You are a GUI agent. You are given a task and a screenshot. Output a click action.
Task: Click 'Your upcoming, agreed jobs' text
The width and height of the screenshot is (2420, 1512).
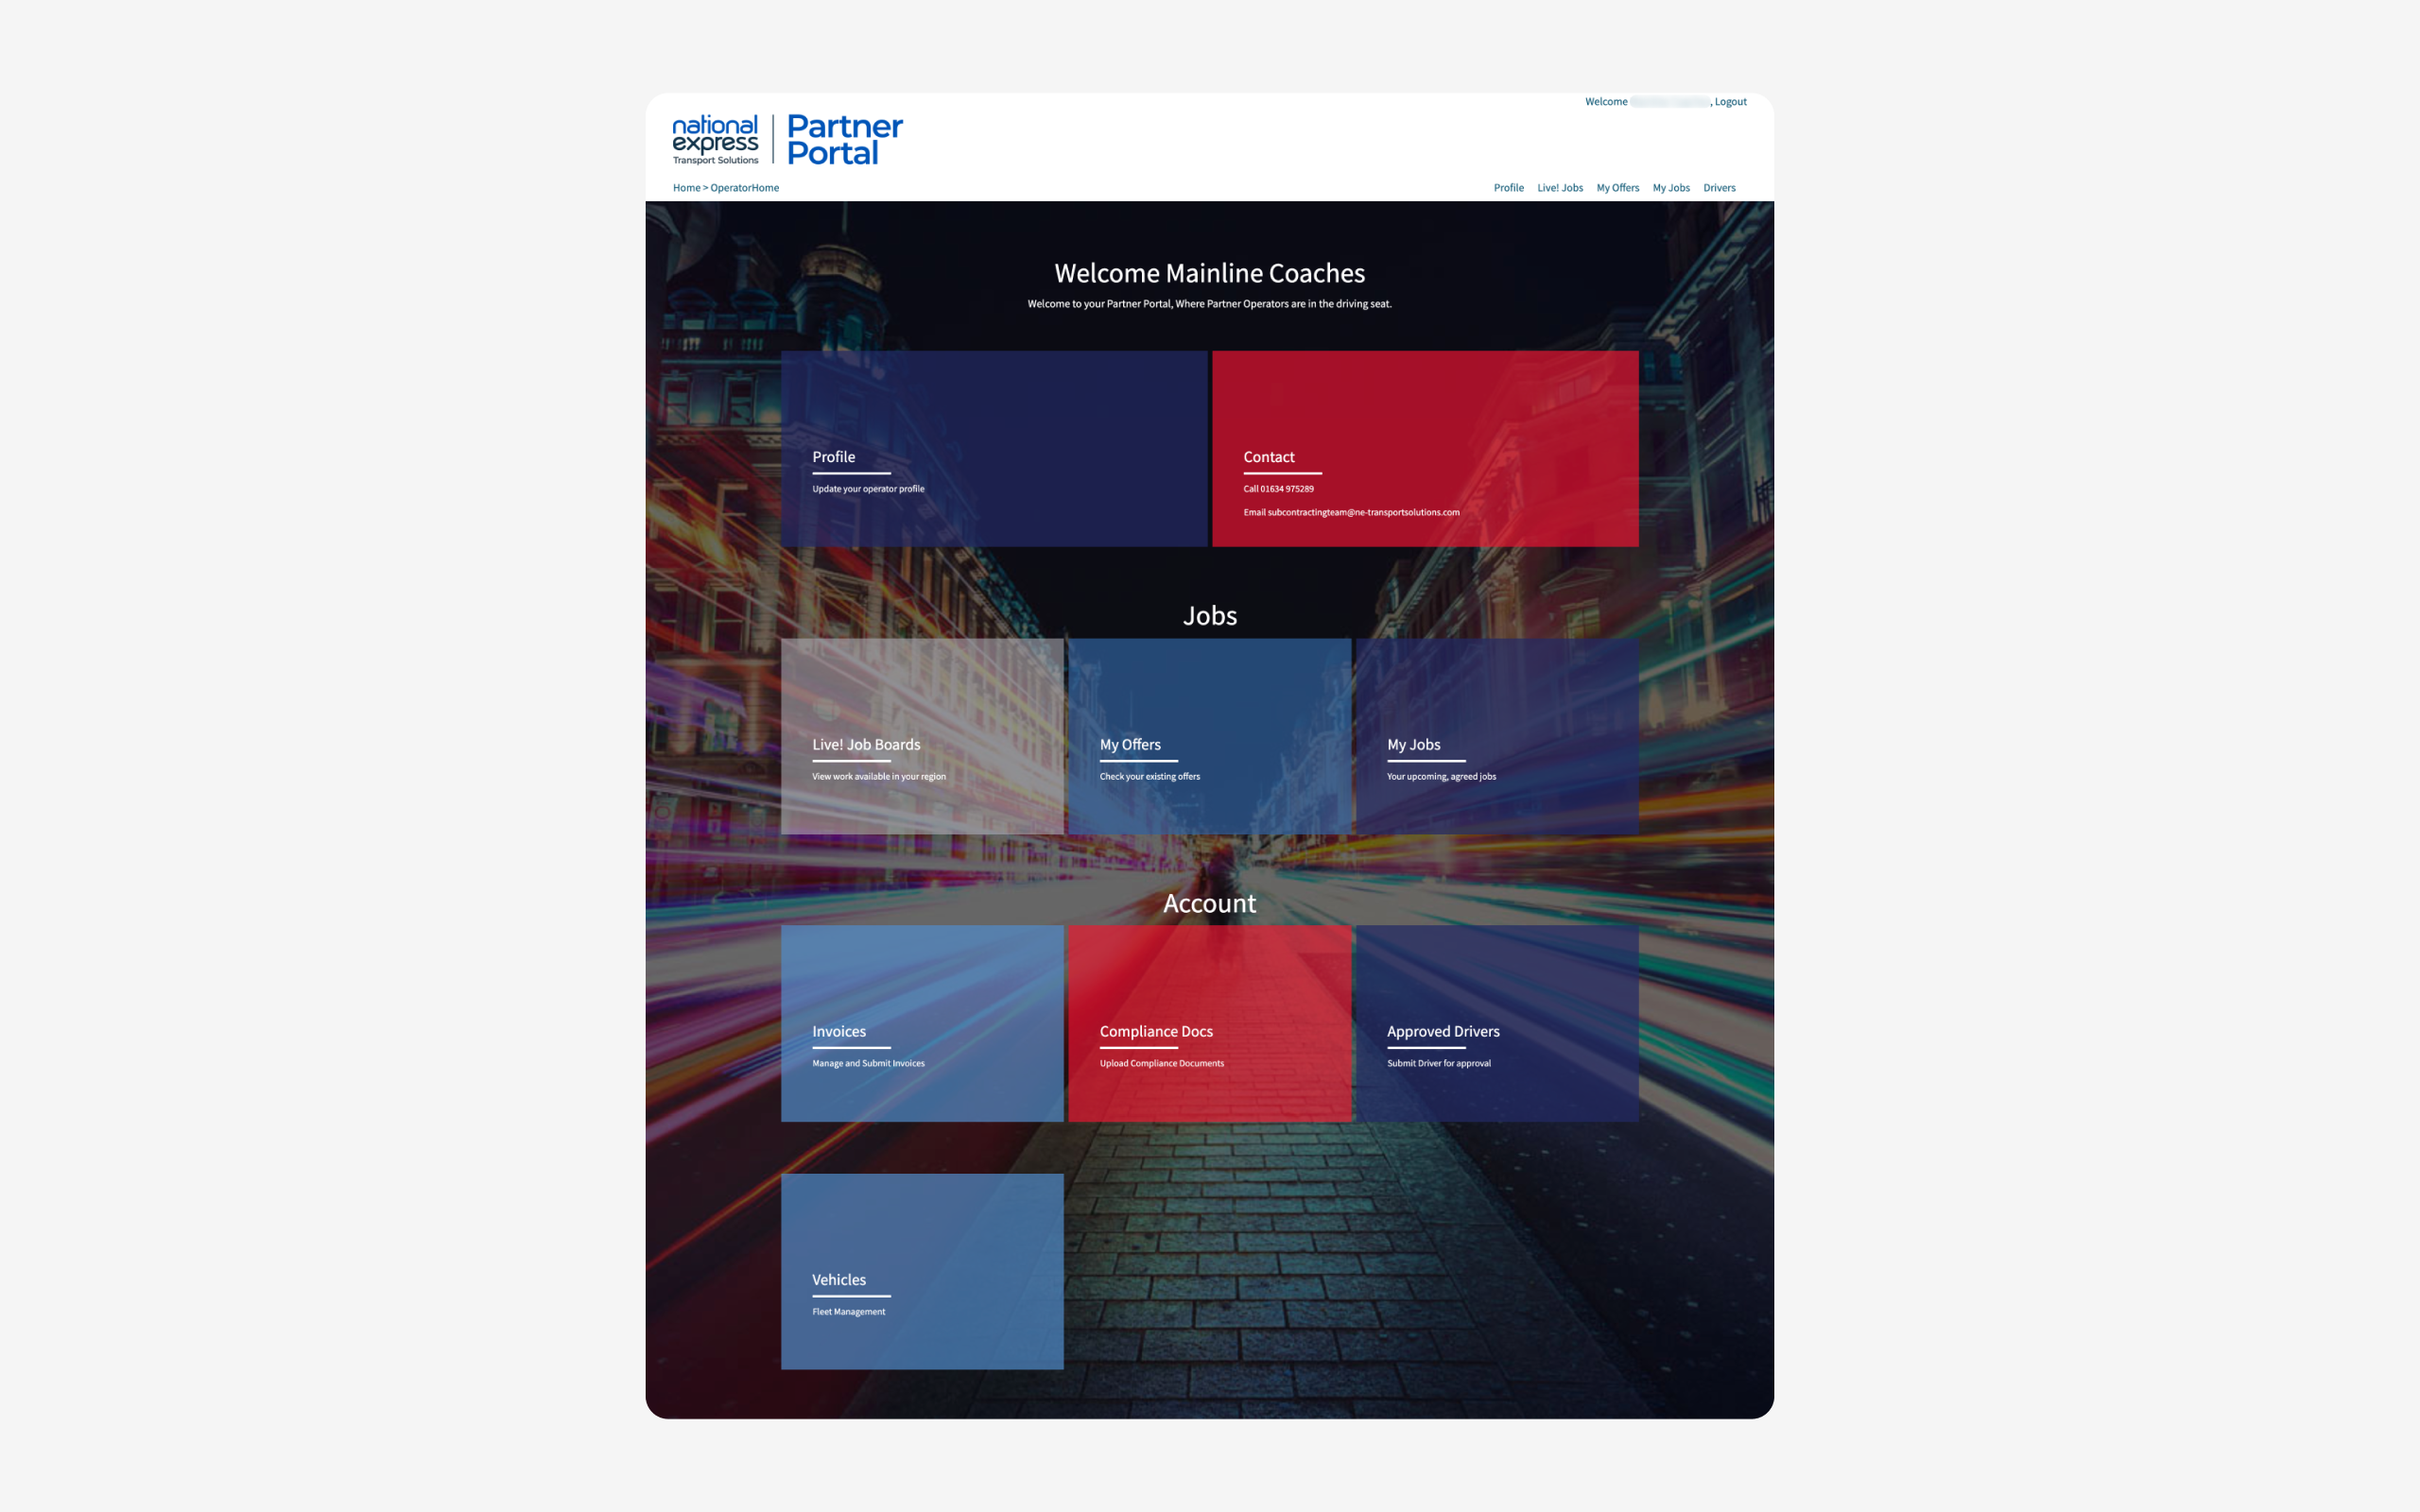[1441, 777]
